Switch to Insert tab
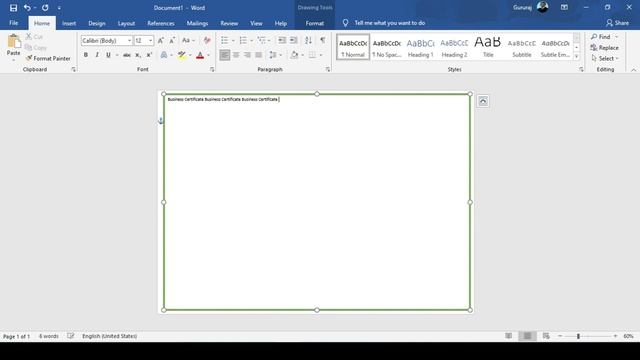Viewport: 640px width, 360px height. [69, 23]
